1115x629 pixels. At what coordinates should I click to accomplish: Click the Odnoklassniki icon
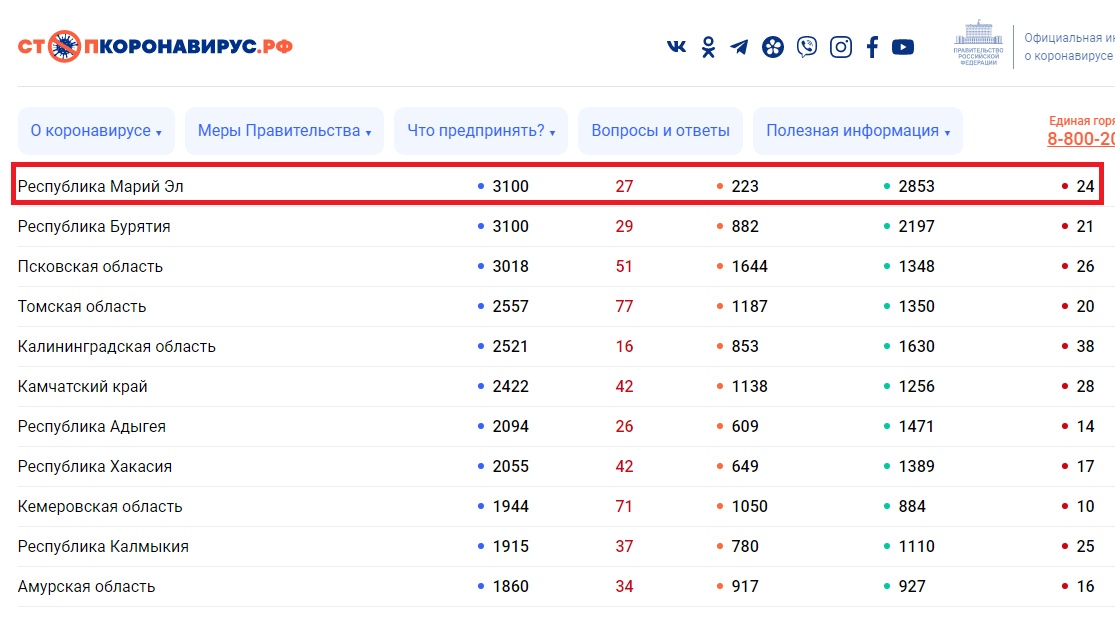click(709, 46)
